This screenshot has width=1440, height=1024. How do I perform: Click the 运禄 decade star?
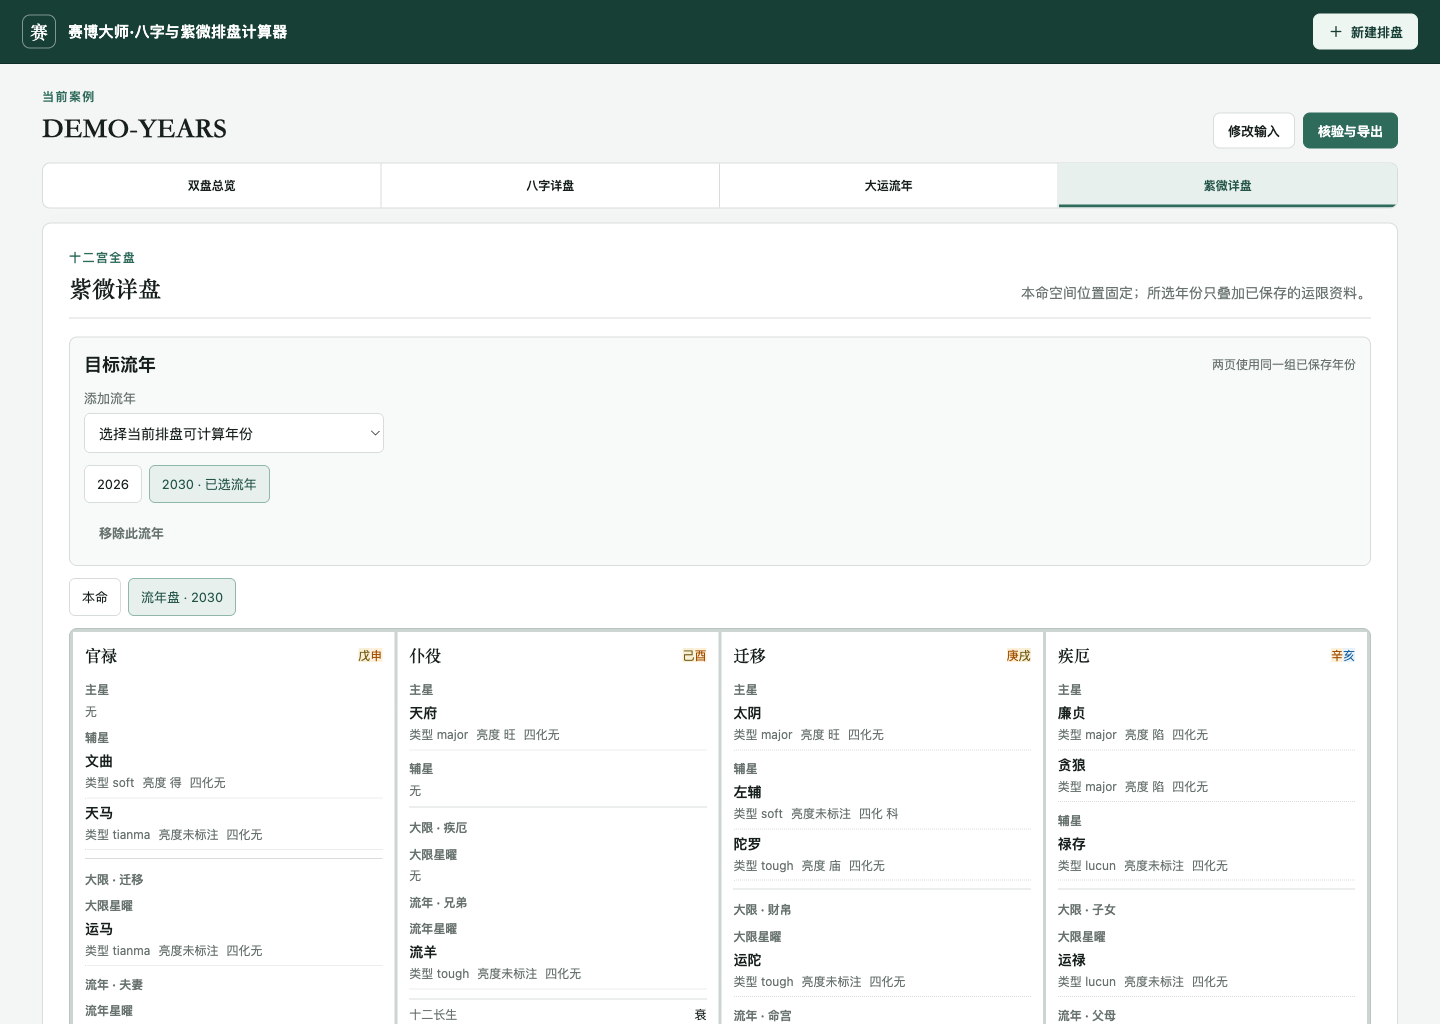1071,960
